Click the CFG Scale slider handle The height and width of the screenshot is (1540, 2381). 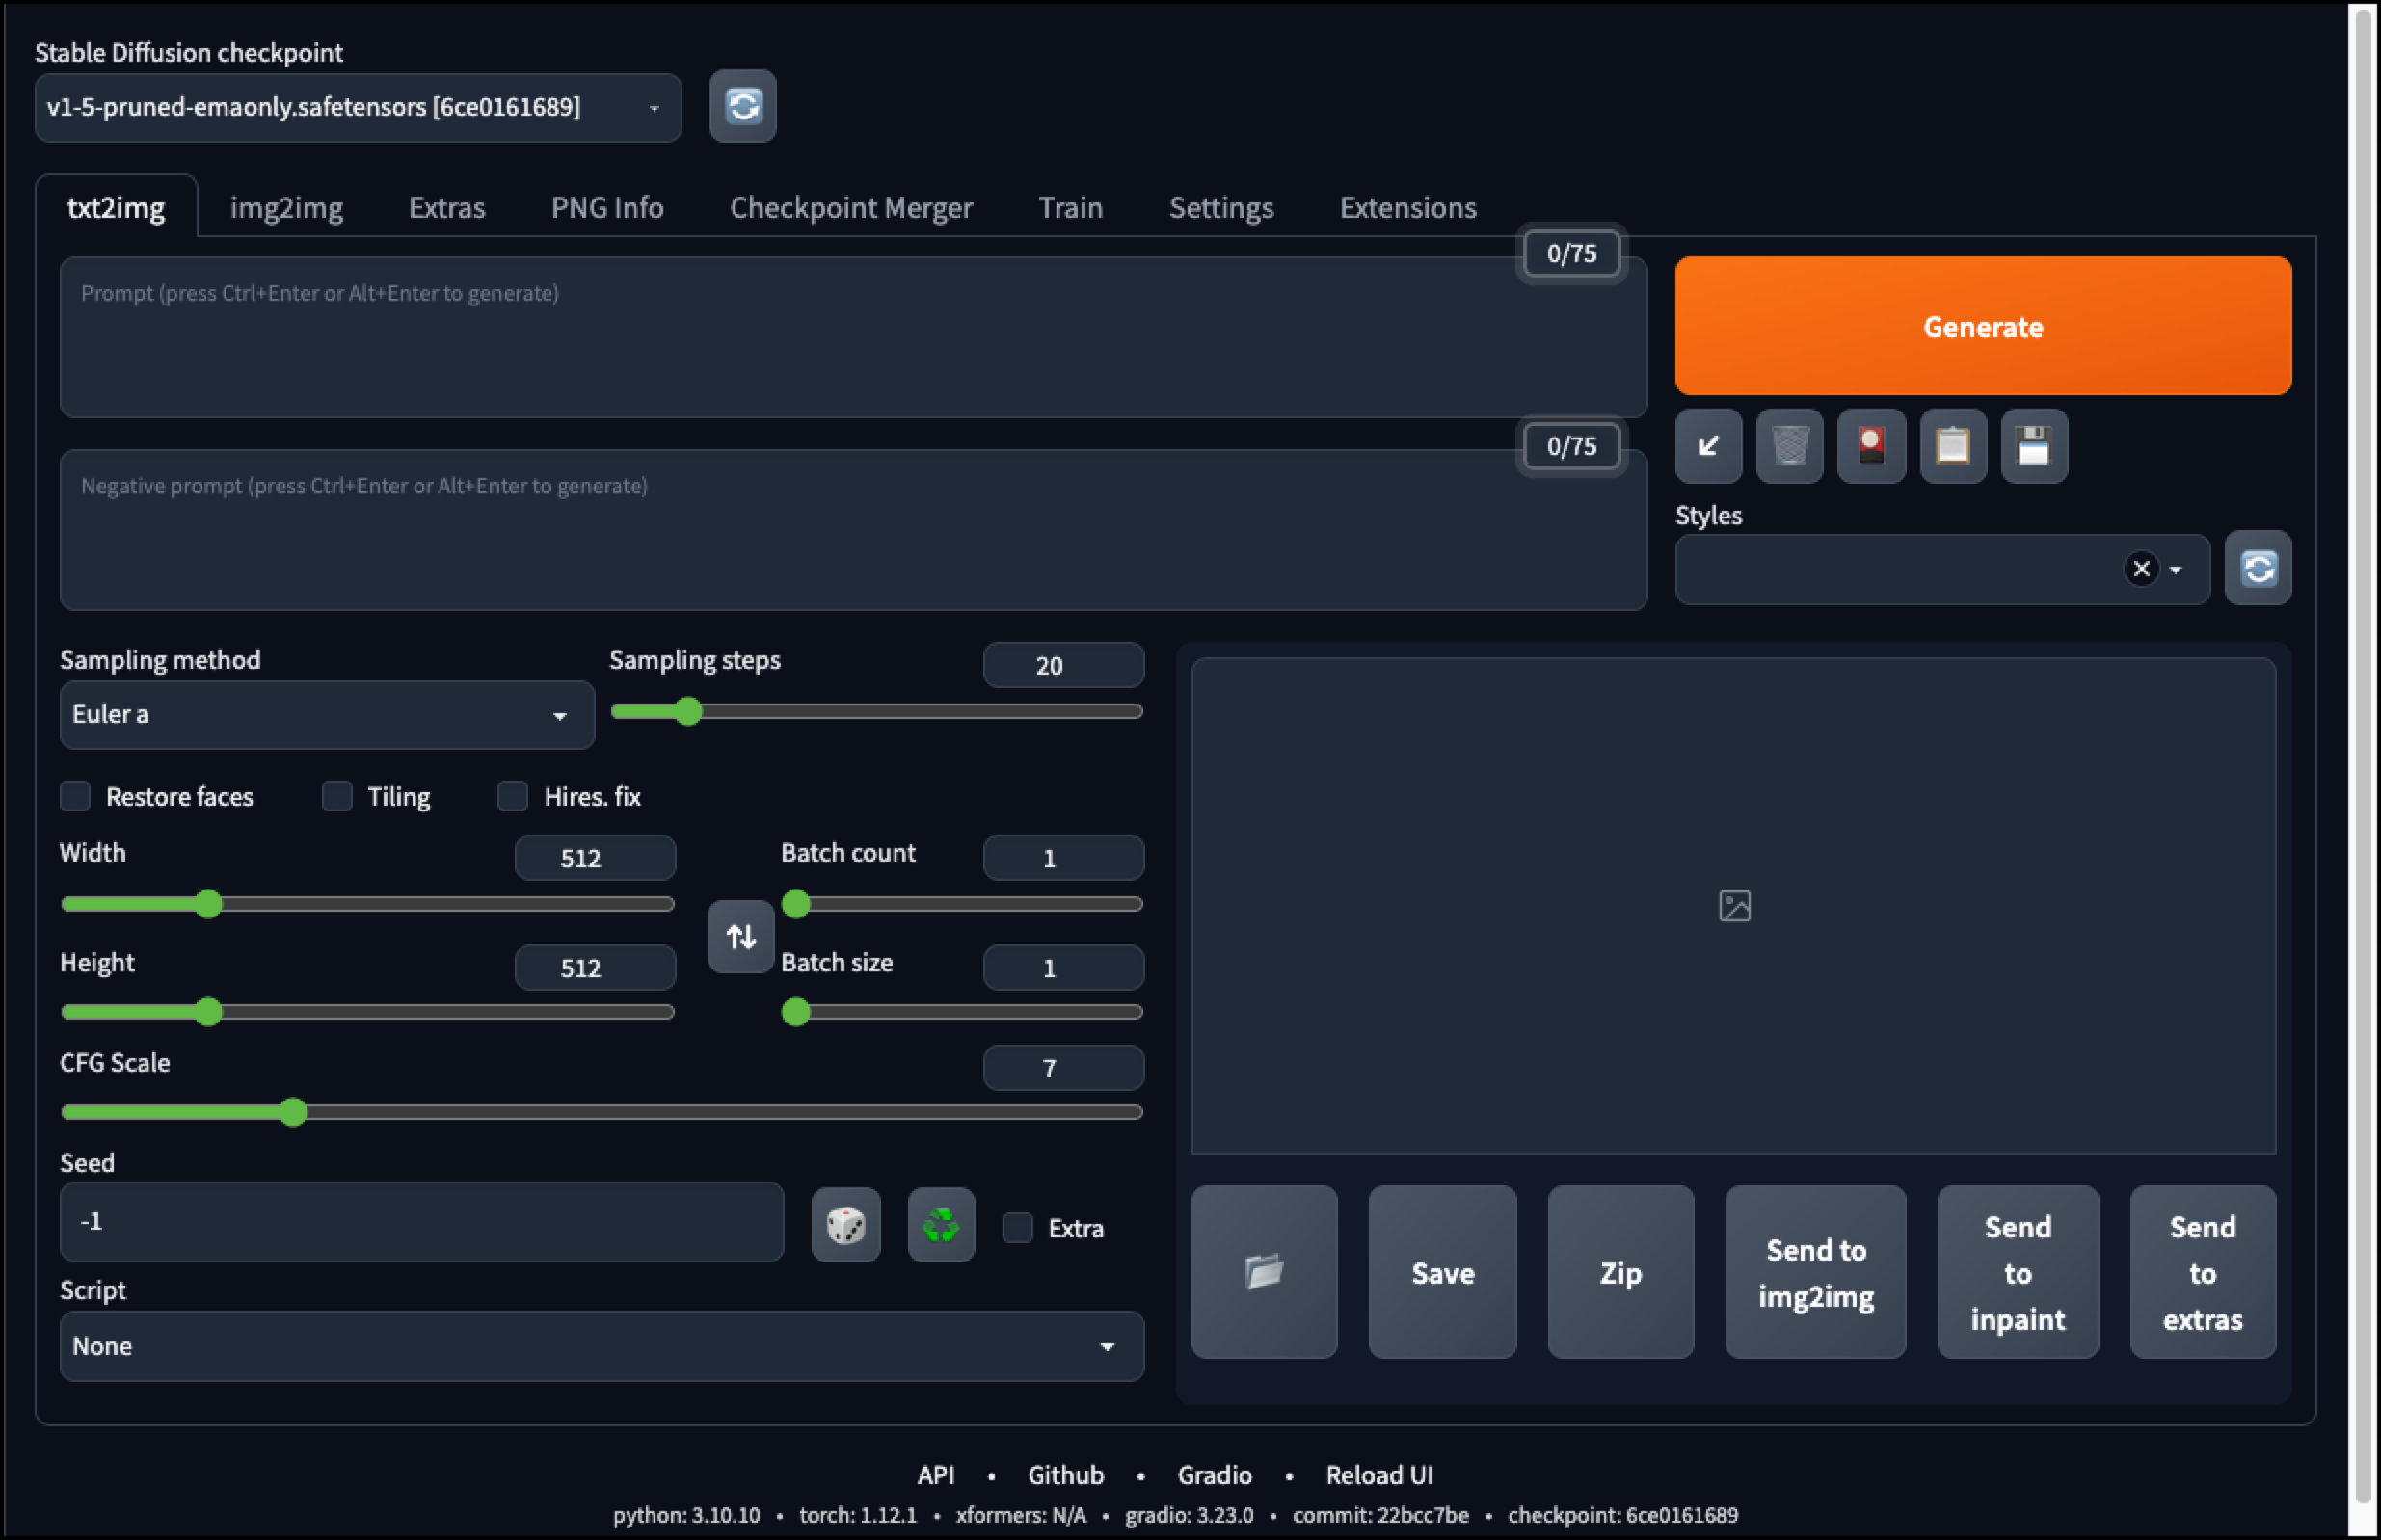tap(293, 1112)
